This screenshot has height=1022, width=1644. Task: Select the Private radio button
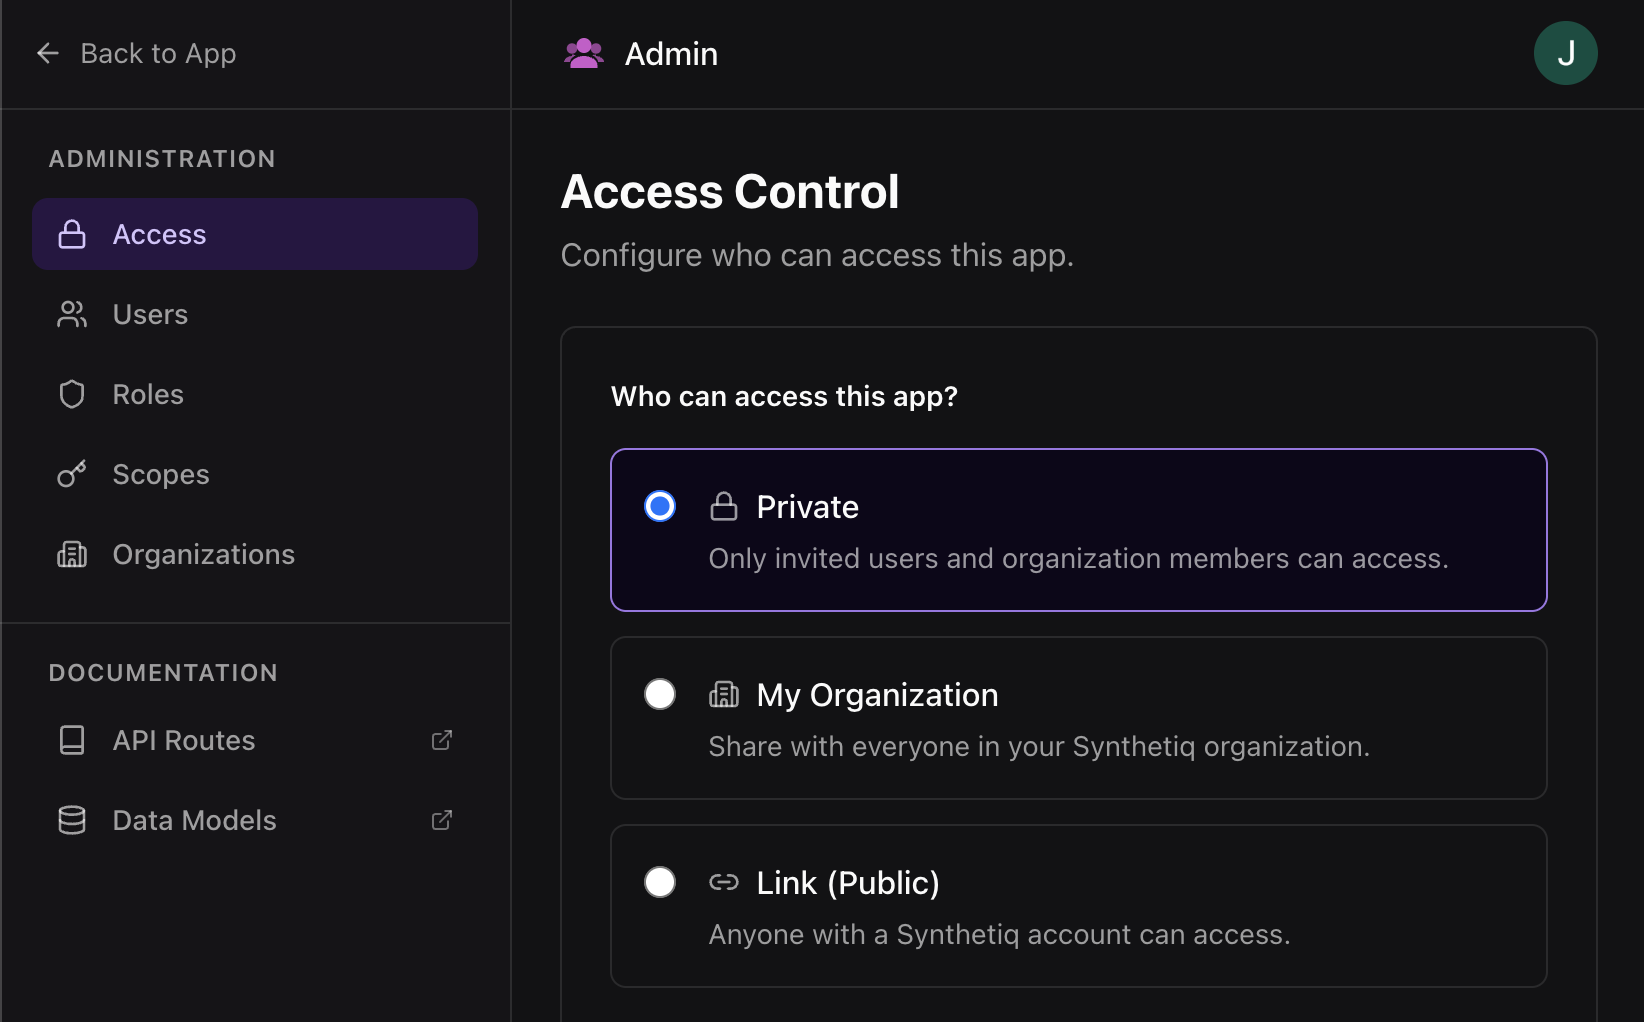(x=660, y=506)
